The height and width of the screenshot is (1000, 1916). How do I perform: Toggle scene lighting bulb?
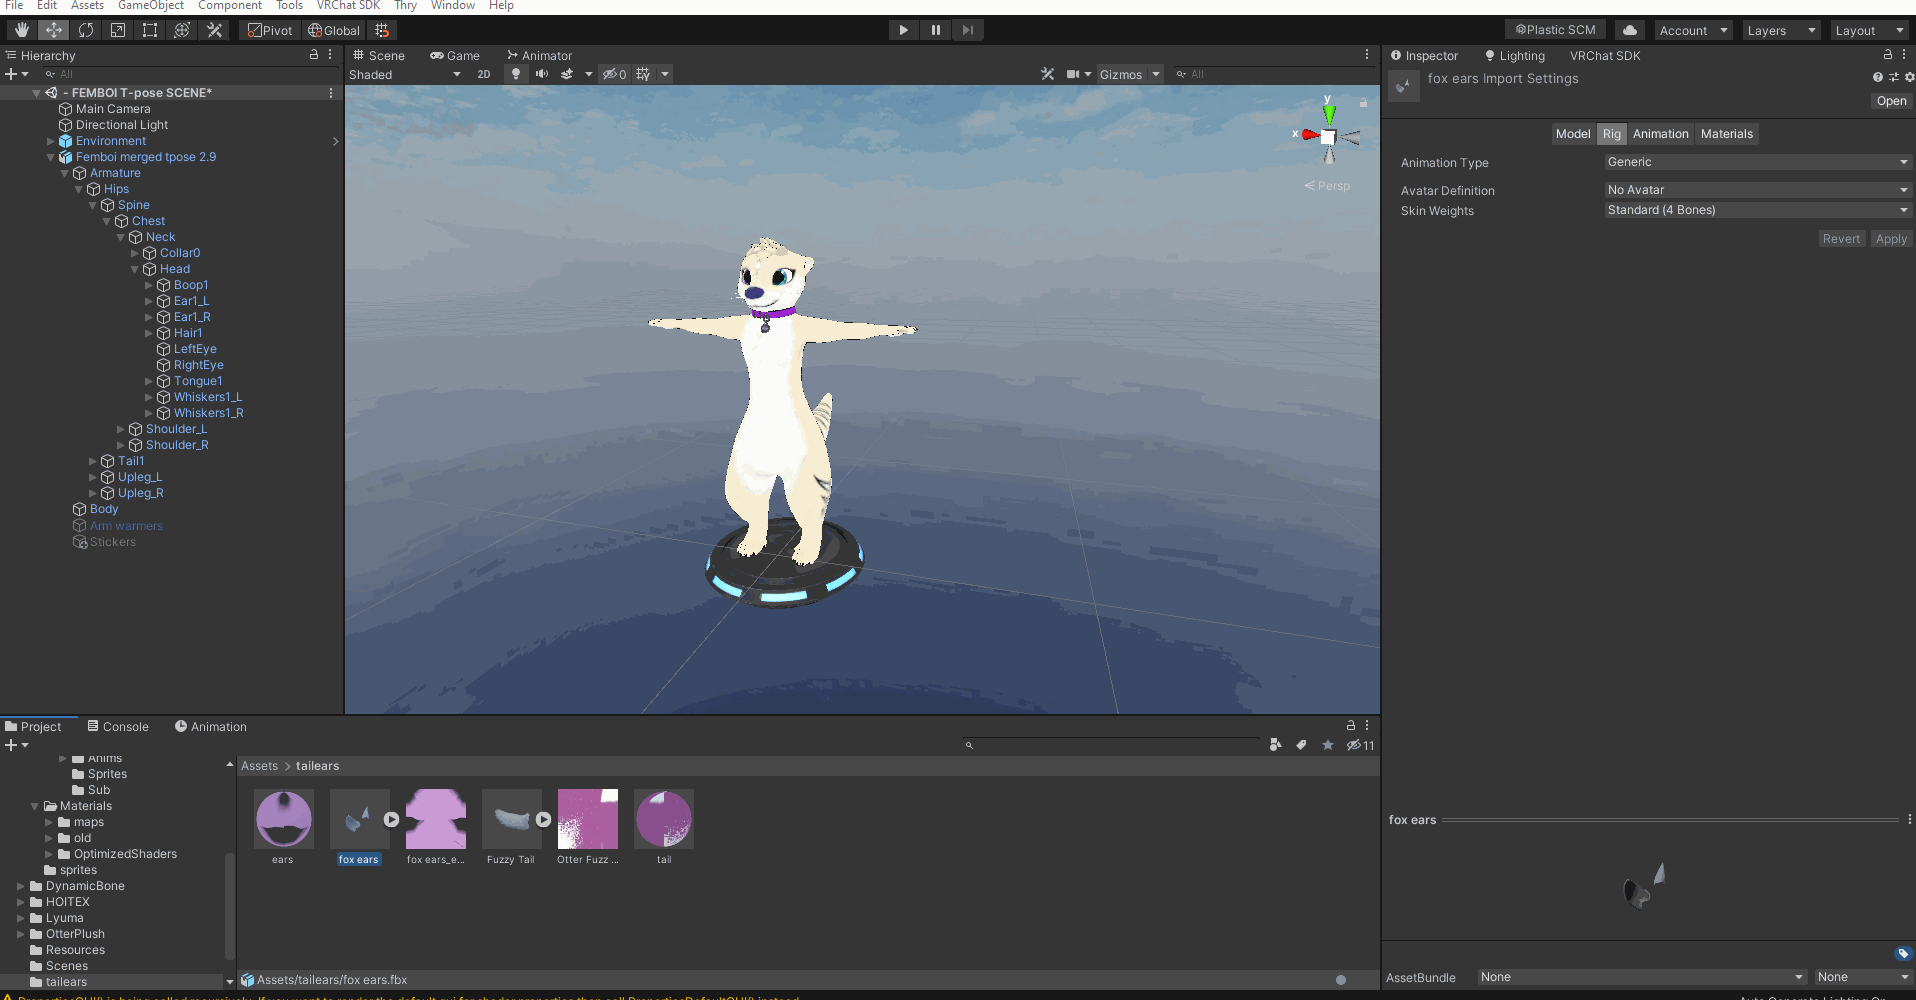(x=516, y=74)
